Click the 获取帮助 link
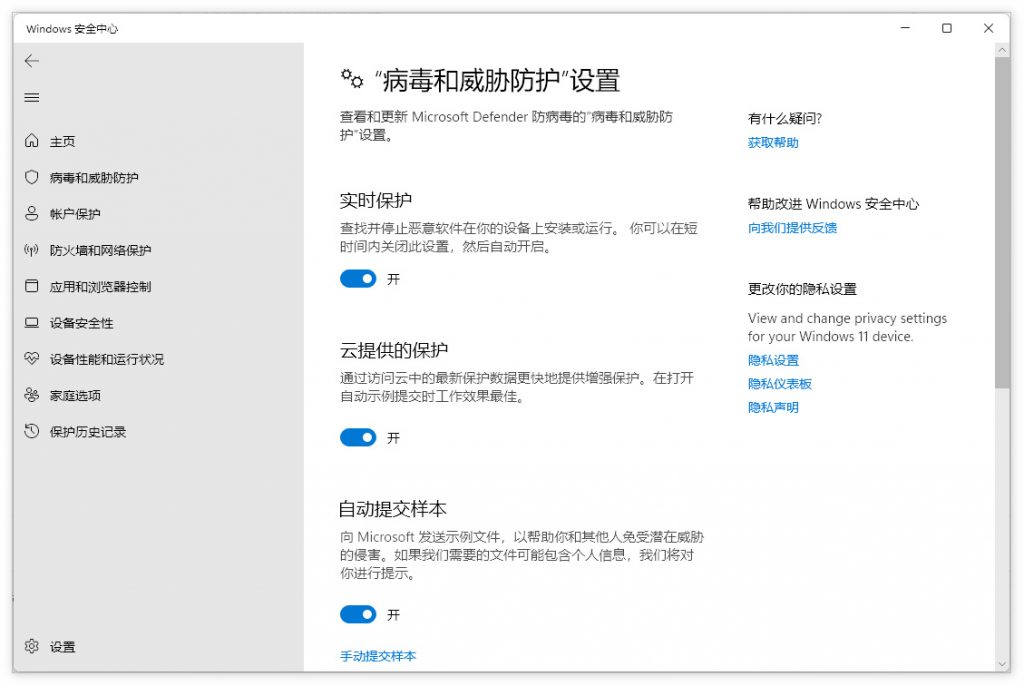 [773, 143]
